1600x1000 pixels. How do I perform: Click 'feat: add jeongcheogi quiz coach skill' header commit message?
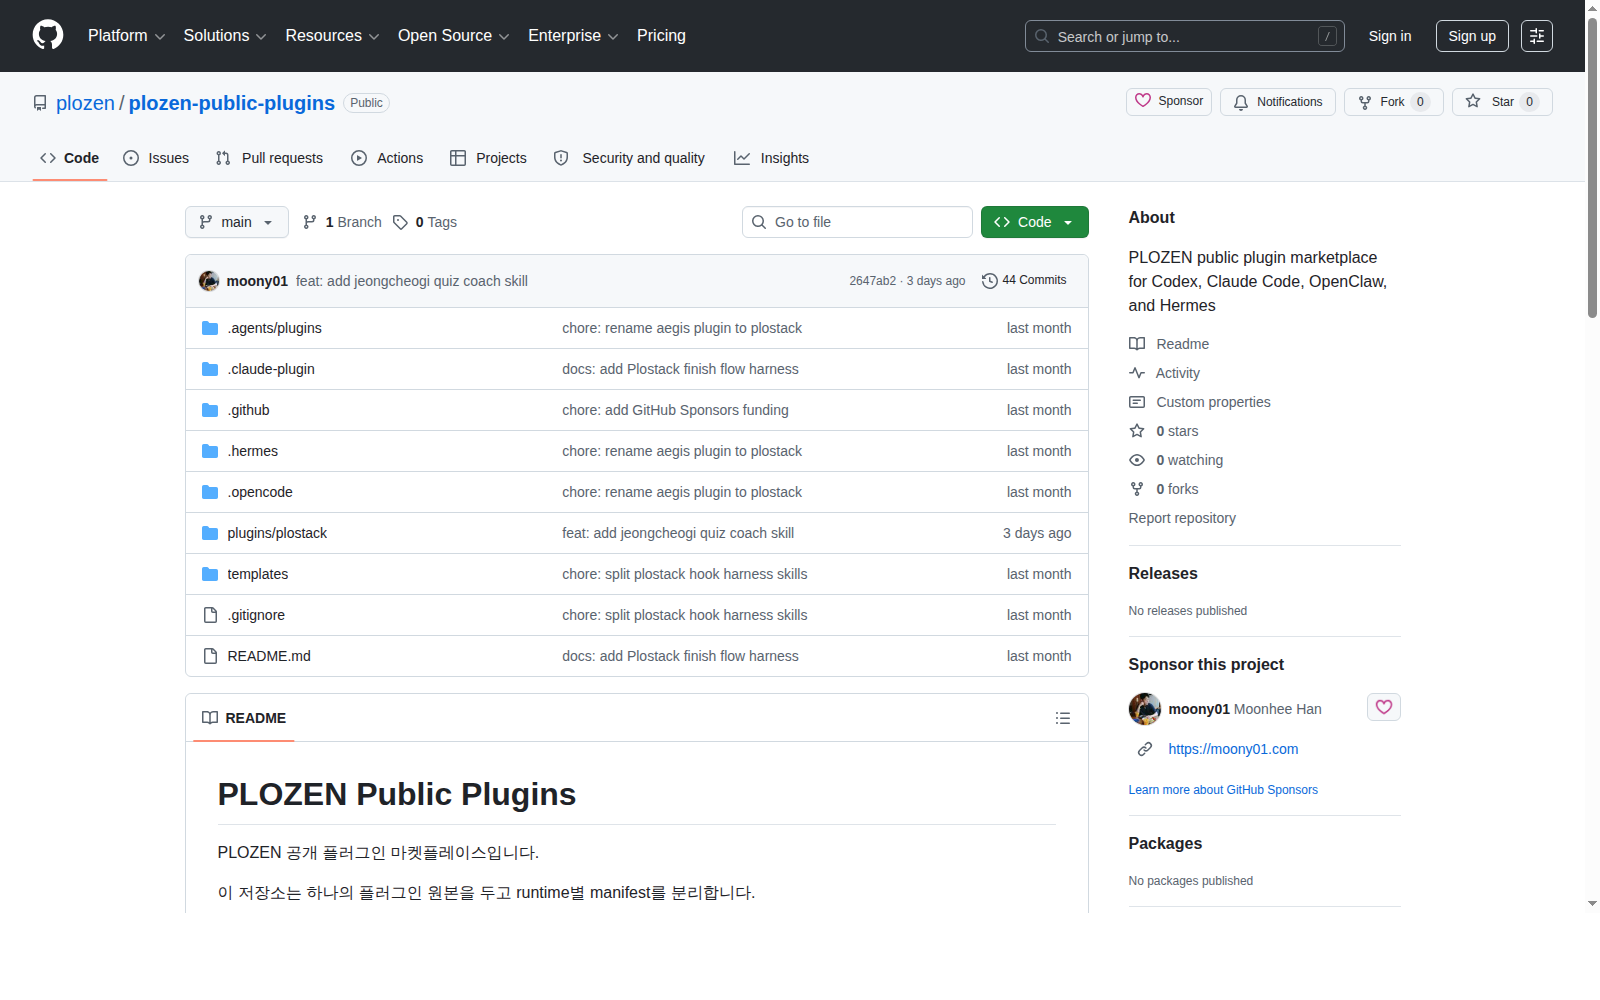click(x=412, y=281)
